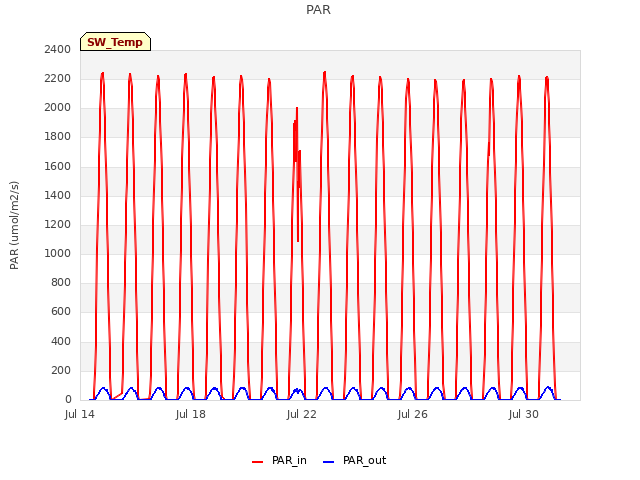The height and width of the screenshot is (480, 640).
Task: Click the 1200 y-axis tick label
Action: (58, 224)
